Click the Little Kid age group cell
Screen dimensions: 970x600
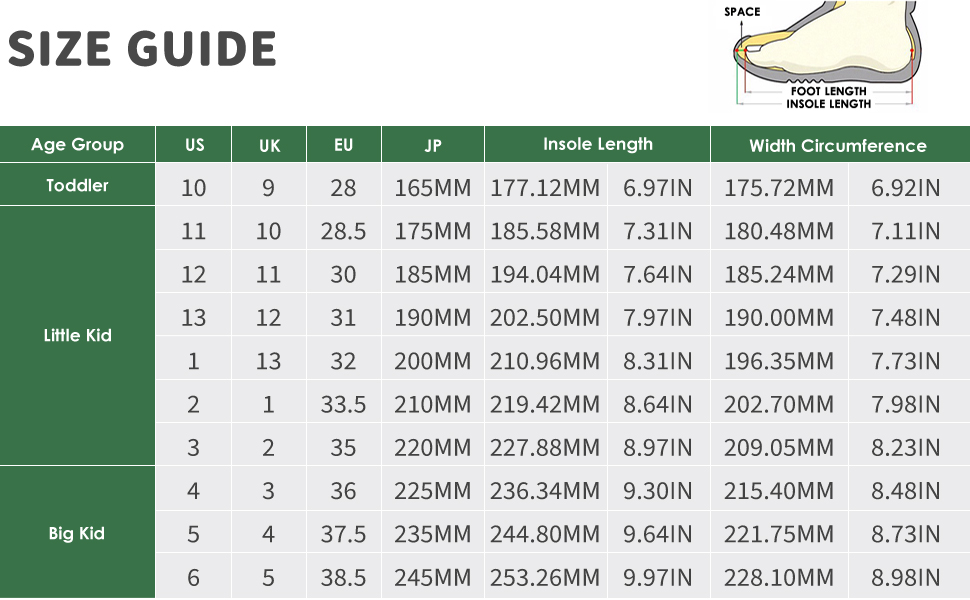[x=78, y=336]
